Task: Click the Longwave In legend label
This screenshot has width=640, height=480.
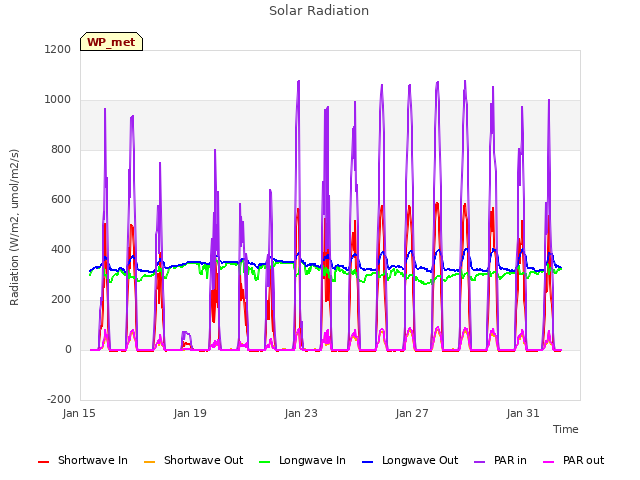Action: (x=312, y=460)
